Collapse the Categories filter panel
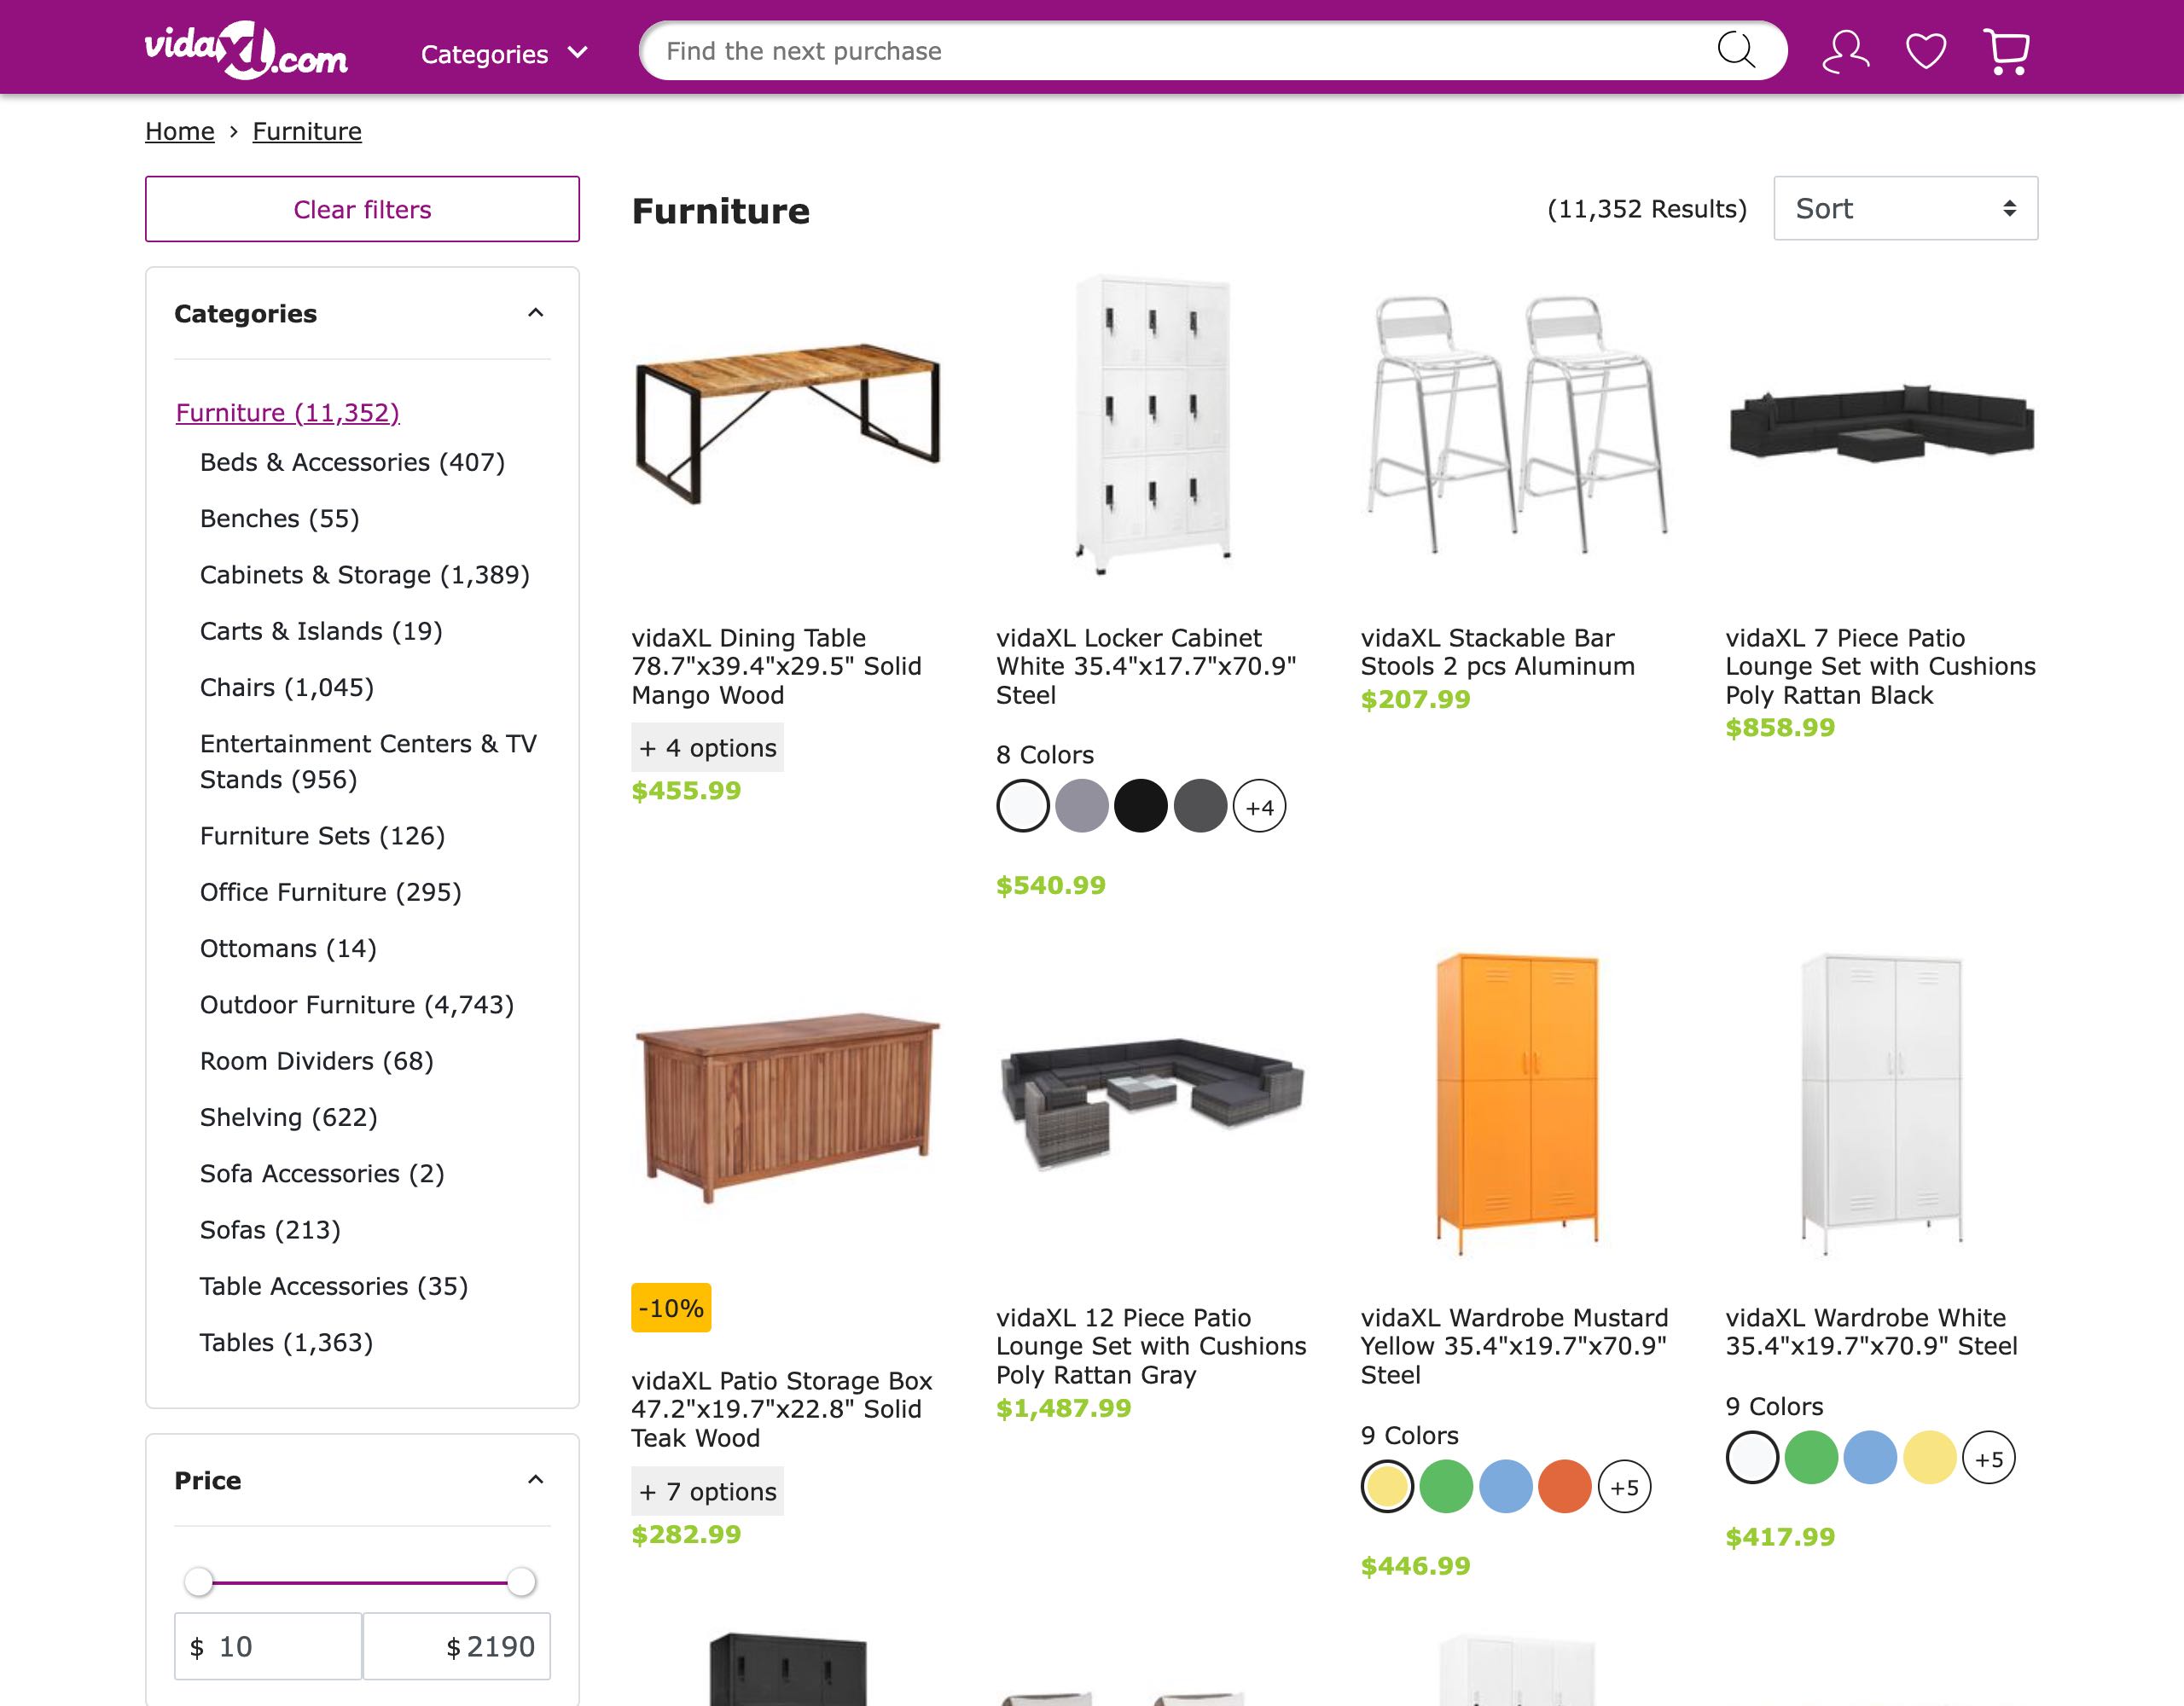 tap(536, 313)
